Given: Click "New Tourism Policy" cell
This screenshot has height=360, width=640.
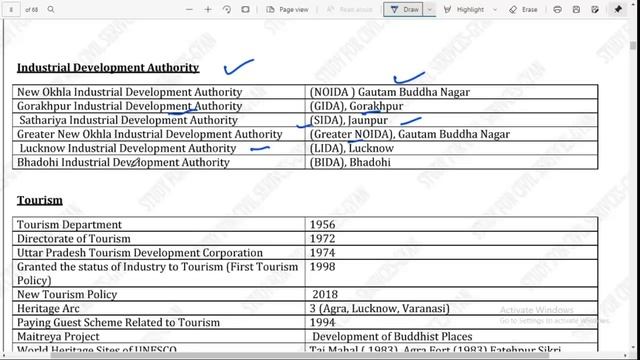Looking at the screenshot, I should [x=158, y=294].
